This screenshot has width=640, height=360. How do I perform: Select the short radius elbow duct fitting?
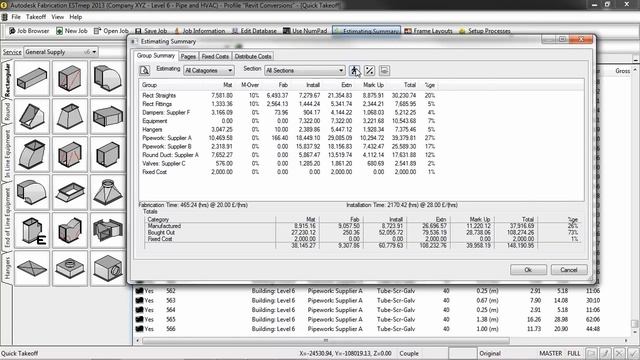[x=32, y=192]
